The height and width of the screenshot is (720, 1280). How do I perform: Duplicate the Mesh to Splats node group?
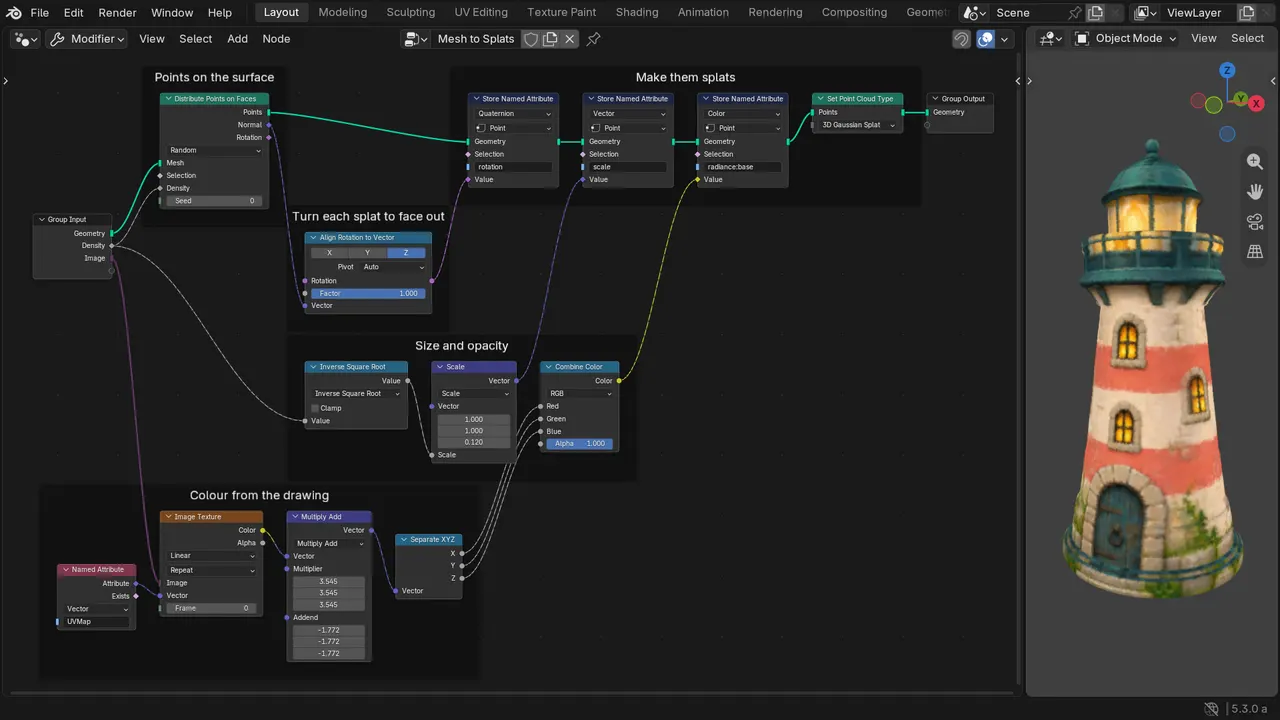(550, 38)
